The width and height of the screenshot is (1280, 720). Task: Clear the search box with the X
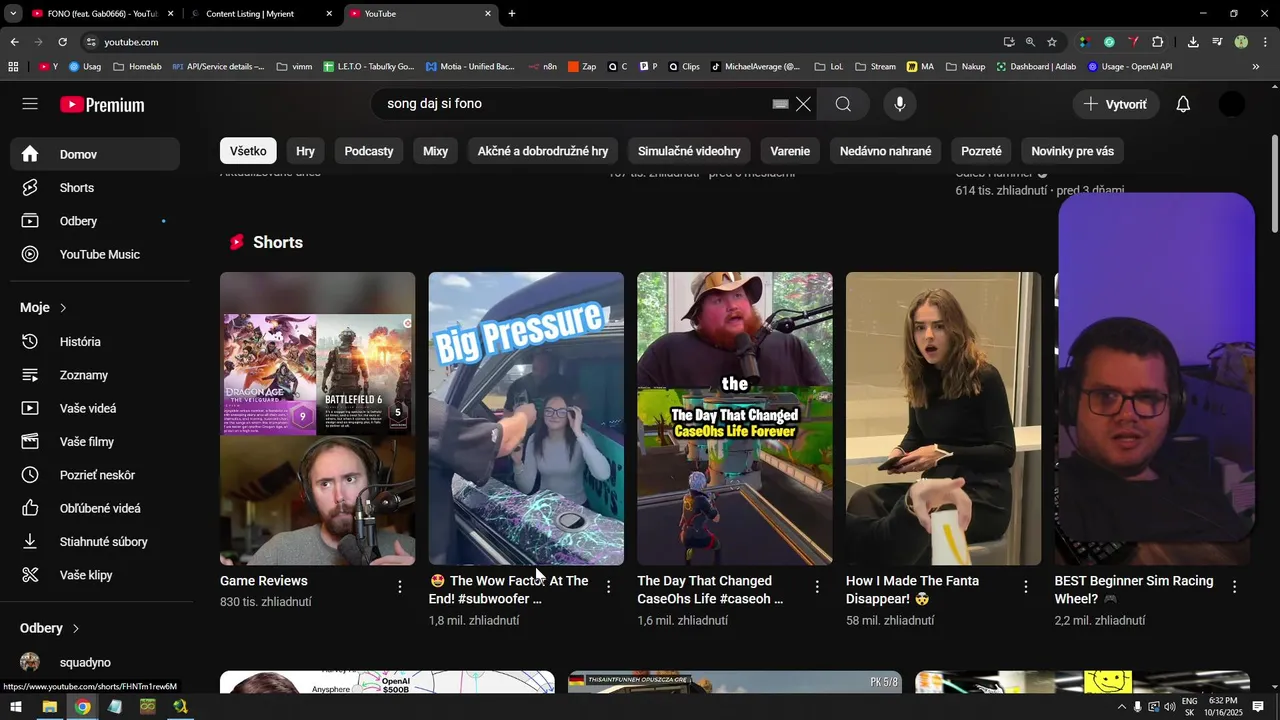(x=803, y=104)
